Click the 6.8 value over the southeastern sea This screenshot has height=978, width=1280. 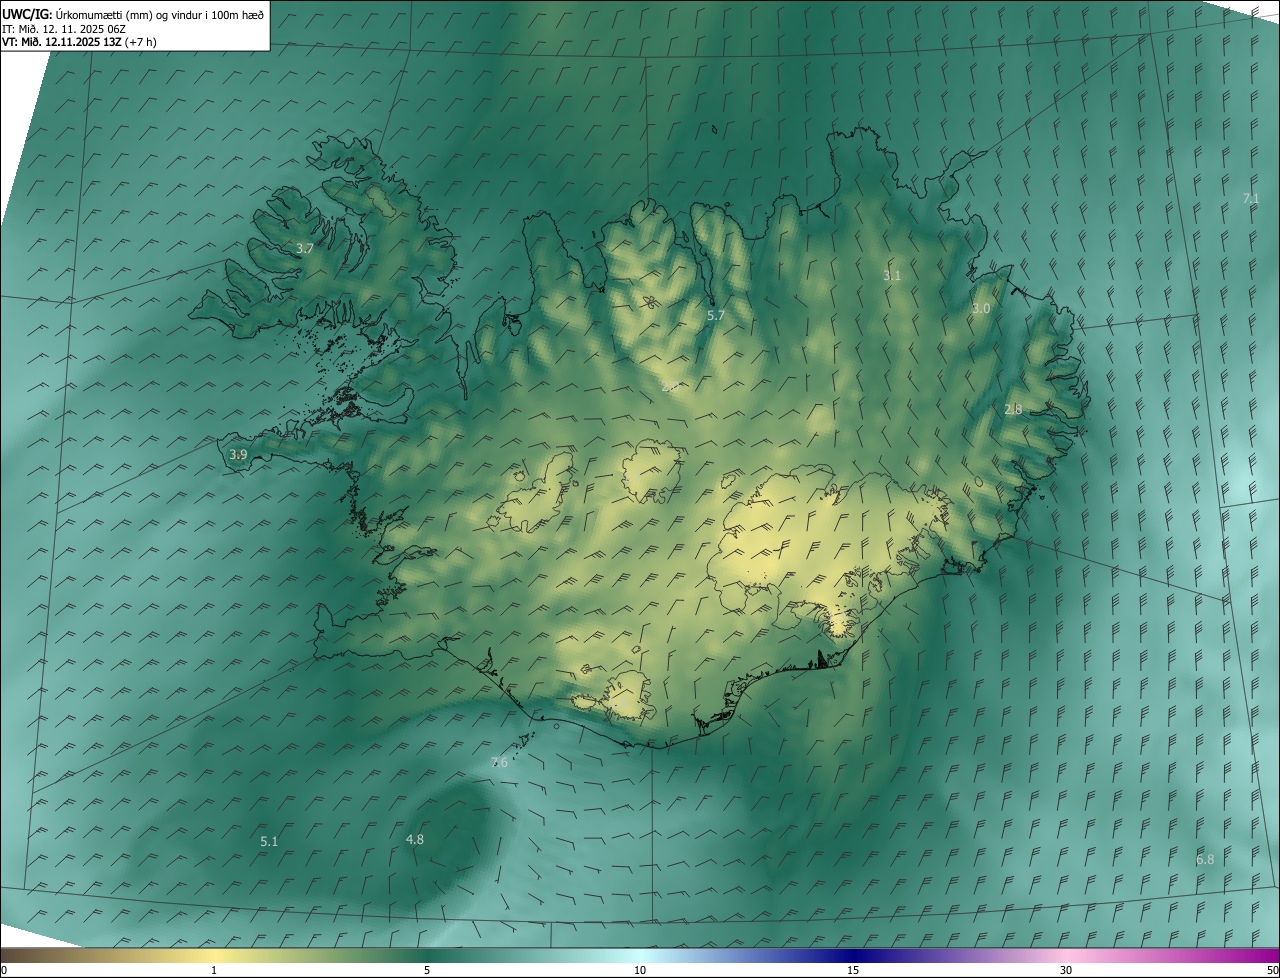pyautogui.click(x=1205, y=860)
